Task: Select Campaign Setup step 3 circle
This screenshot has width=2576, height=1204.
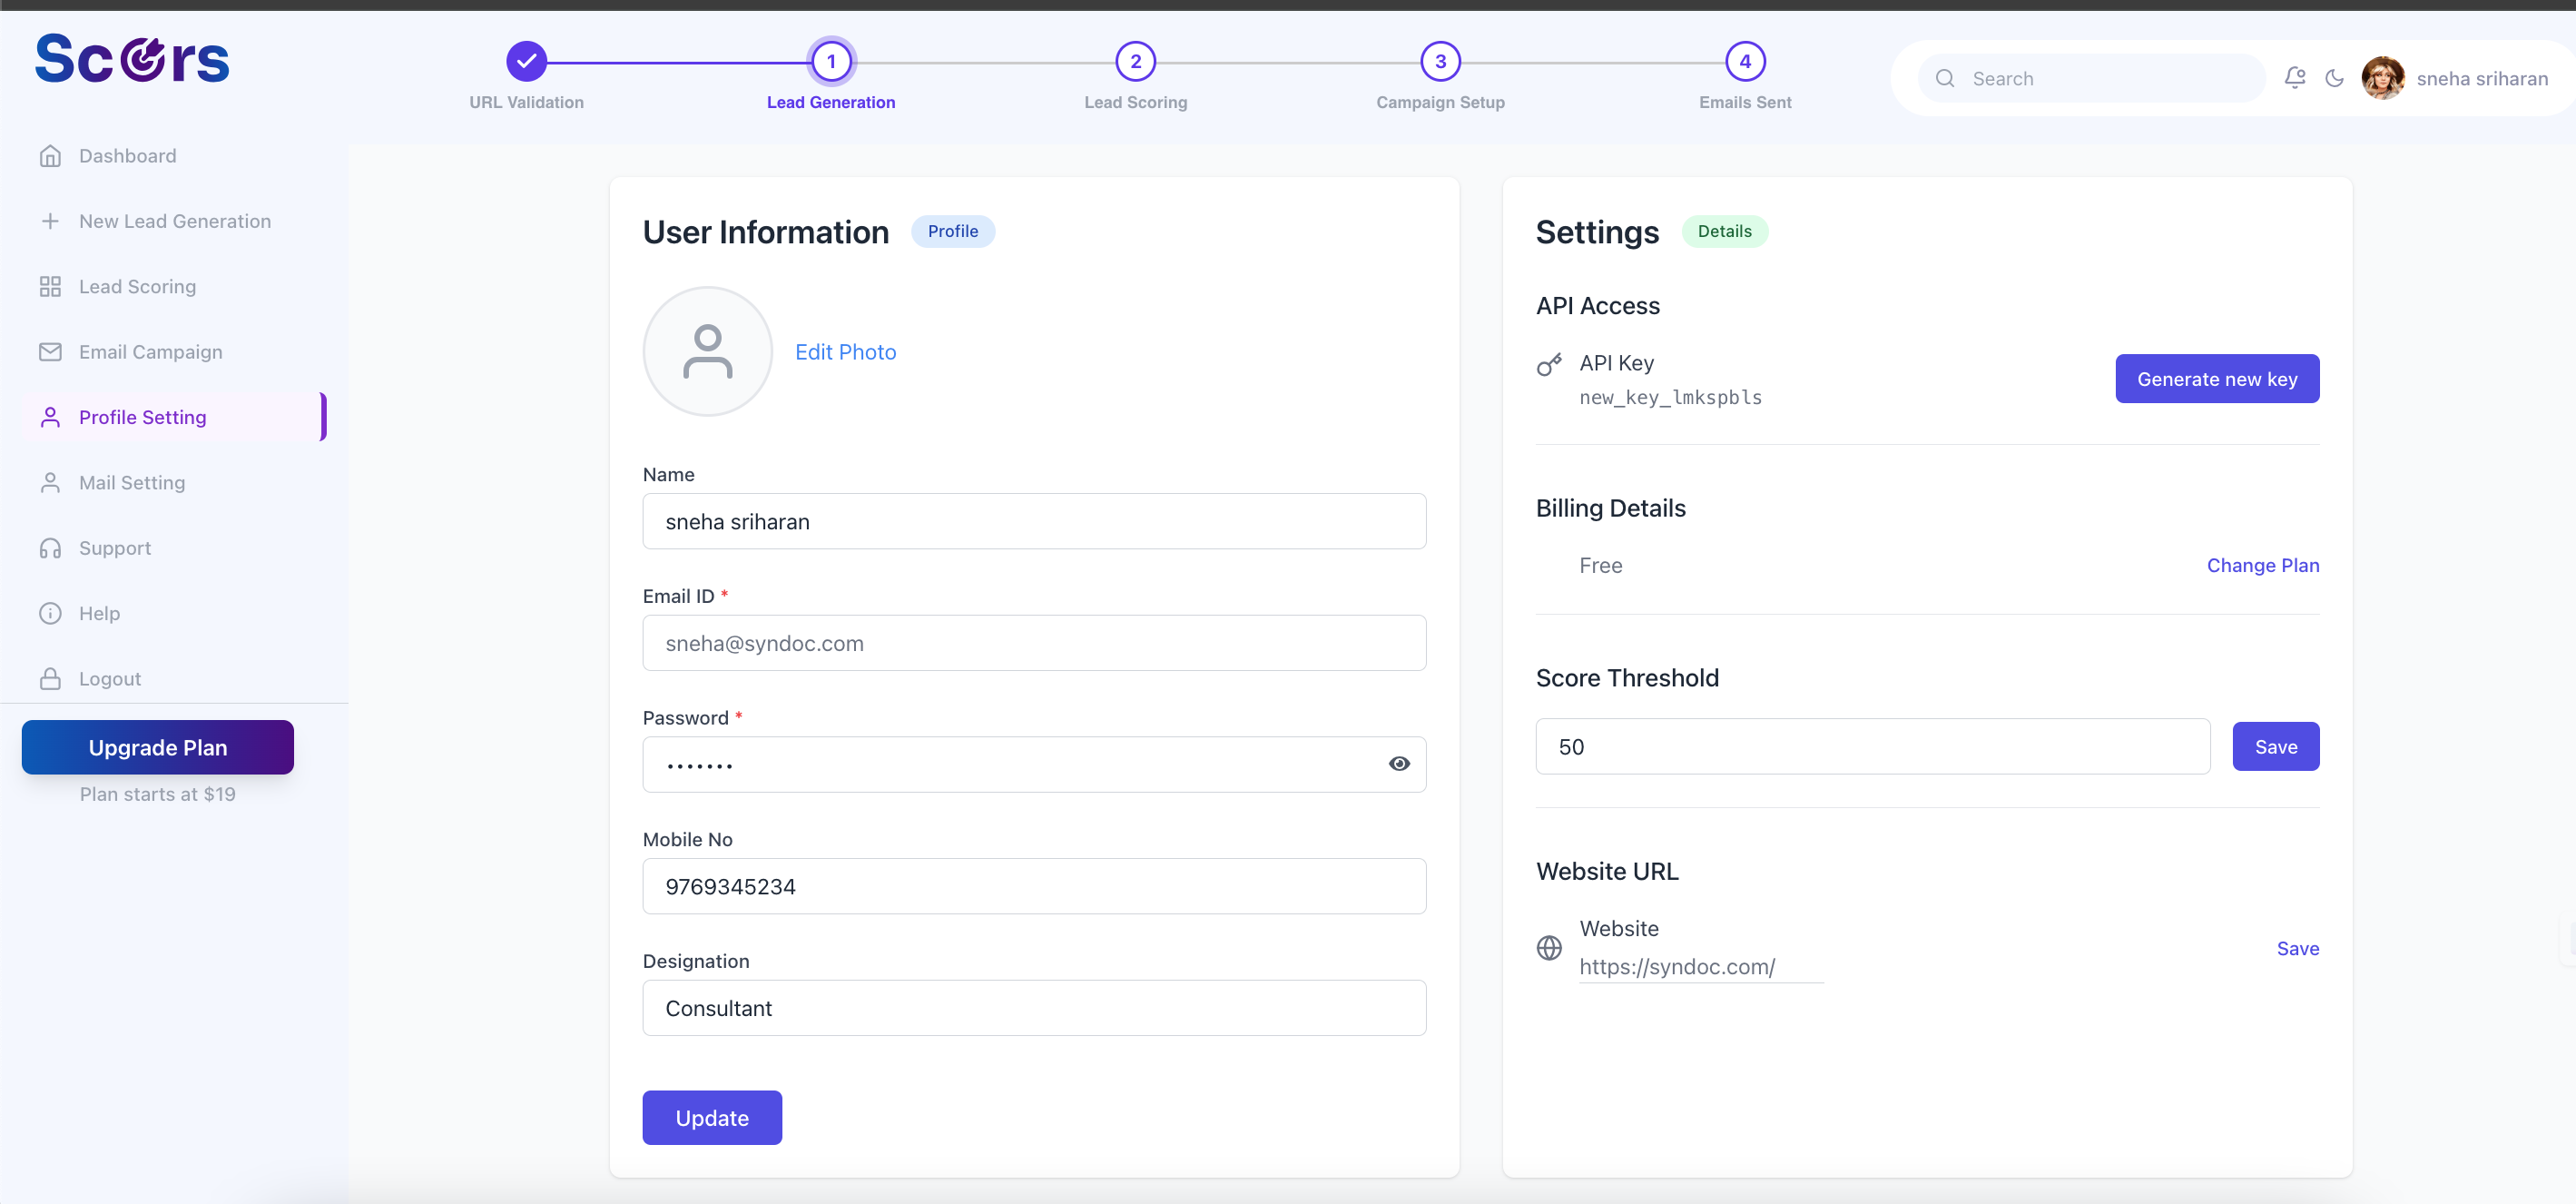Action: [1440, 62]
